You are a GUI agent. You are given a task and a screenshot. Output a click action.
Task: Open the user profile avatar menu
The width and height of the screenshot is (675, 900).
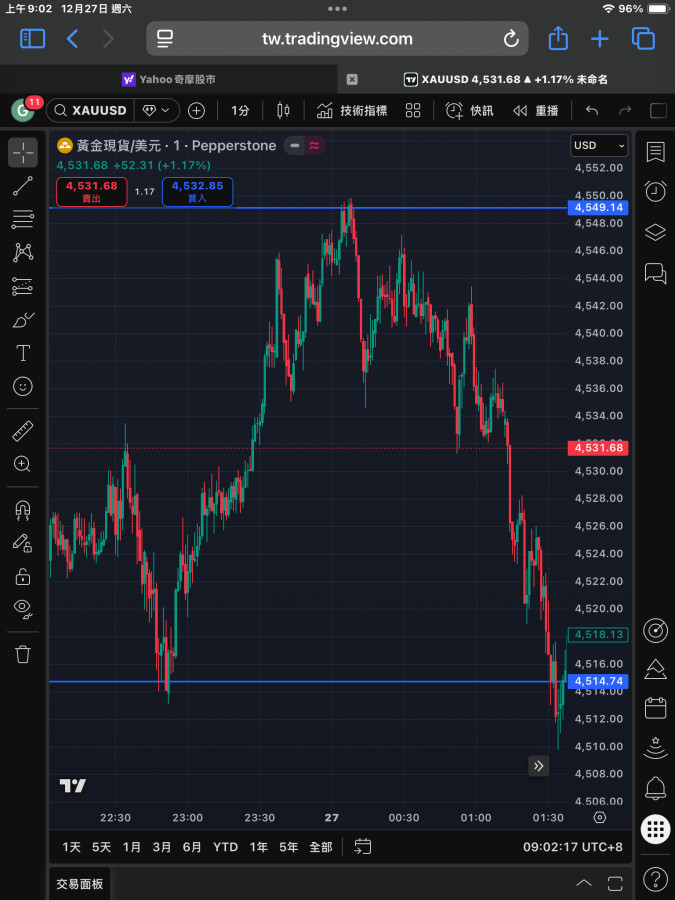[23, 110]
